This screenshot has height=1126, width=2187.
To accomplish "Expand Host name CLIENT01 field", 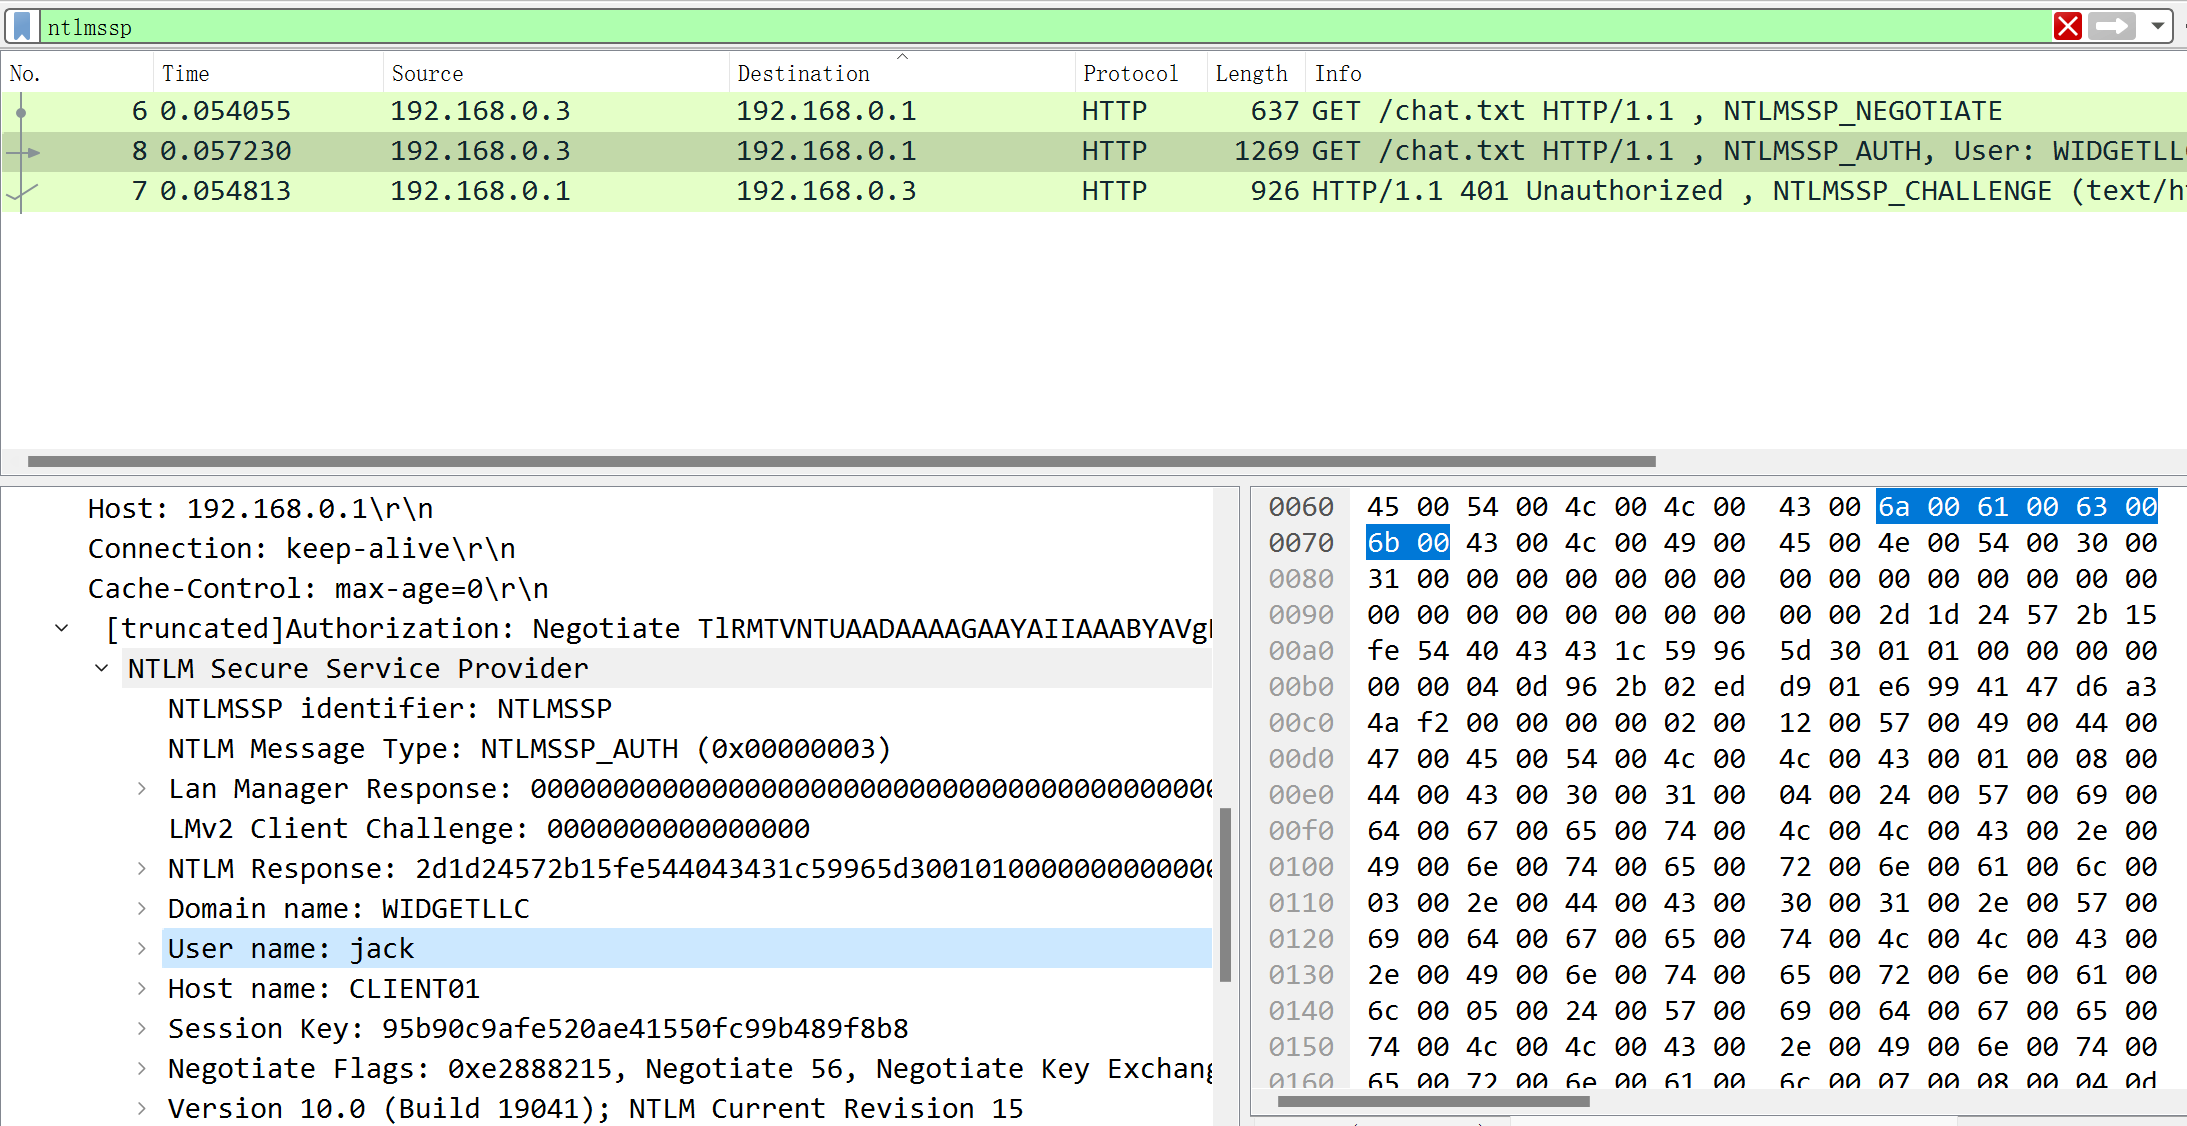I will (x=142, y=988).
